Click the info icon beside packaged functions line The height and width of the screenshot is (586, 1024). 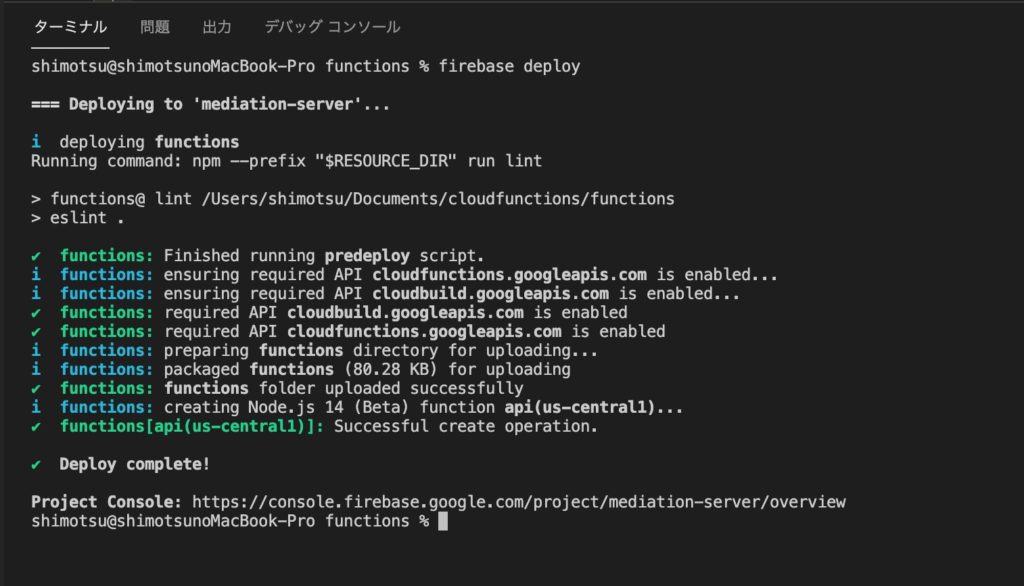click(36, 369)
